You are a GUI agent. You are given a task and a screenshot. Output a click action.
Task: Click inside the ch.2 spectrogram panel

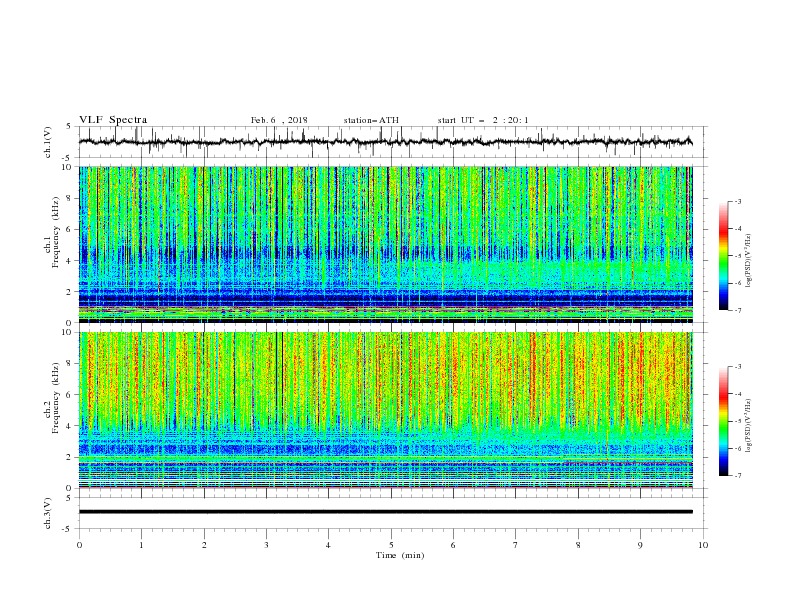click(x=385, y=410)
